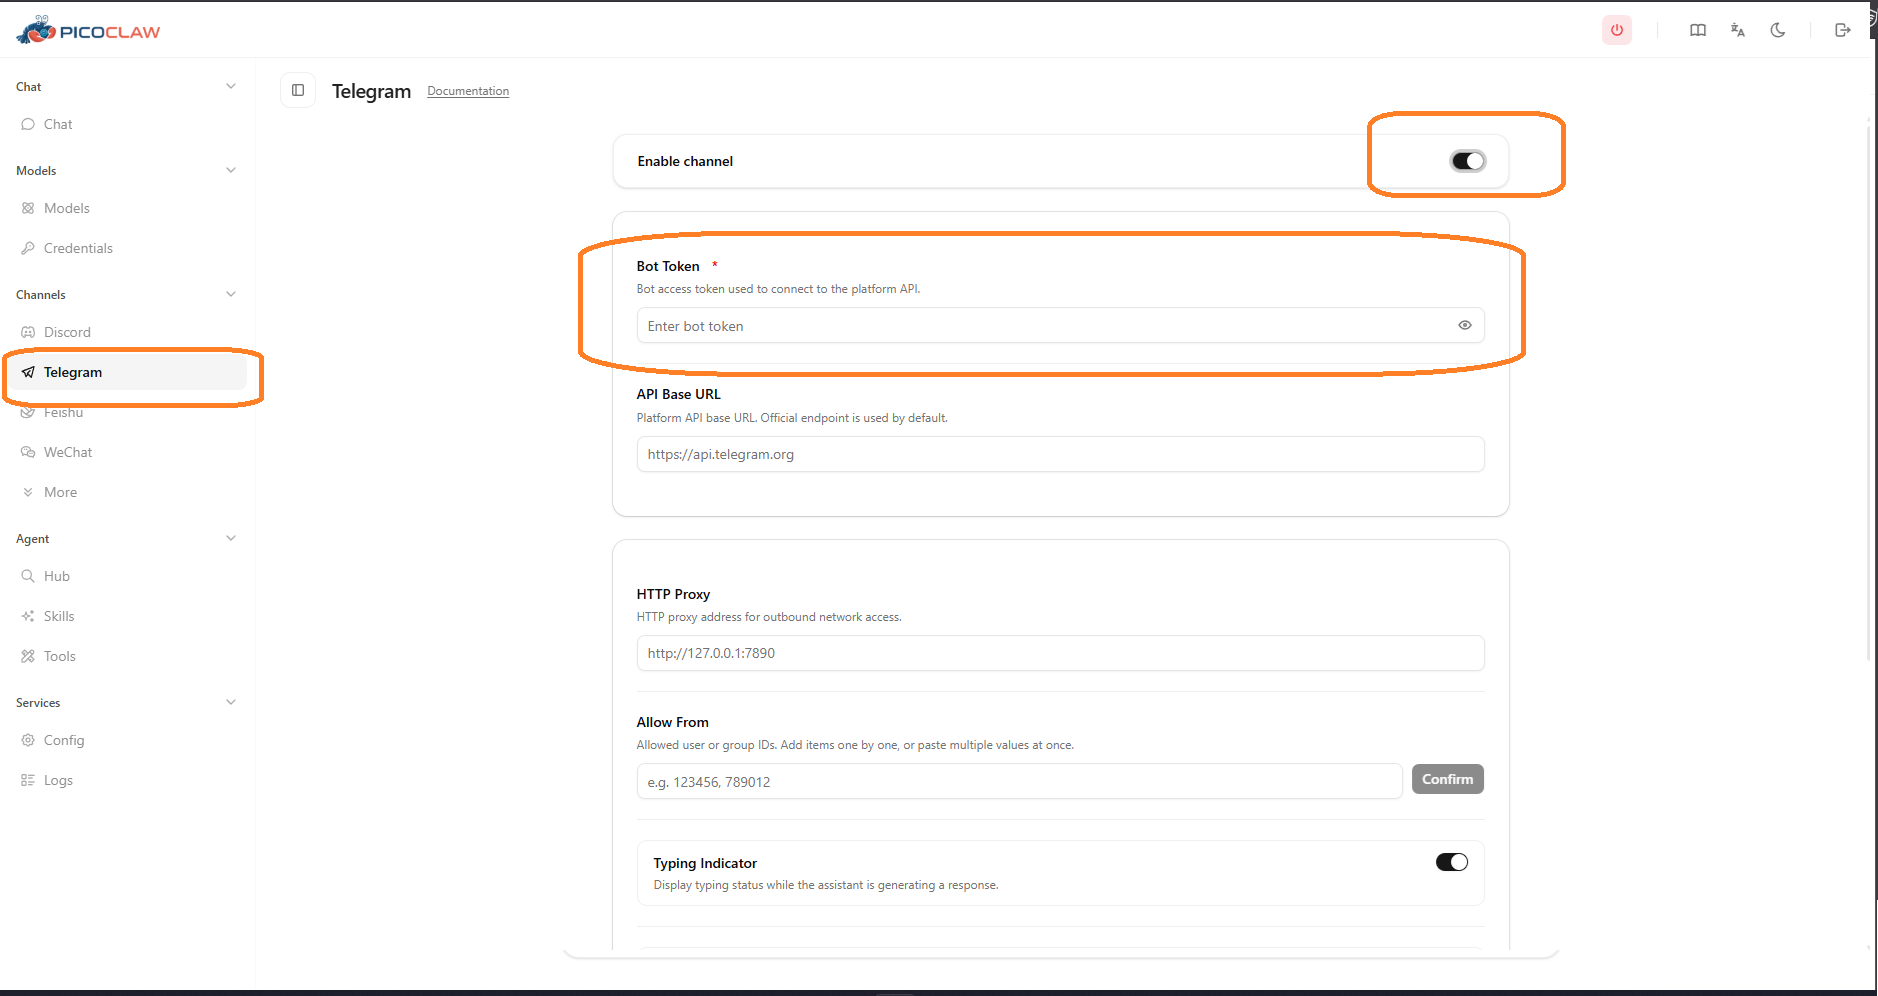Open the Config service page
1878x996 pixels.
pyautogui.click(x=127, y=740)
